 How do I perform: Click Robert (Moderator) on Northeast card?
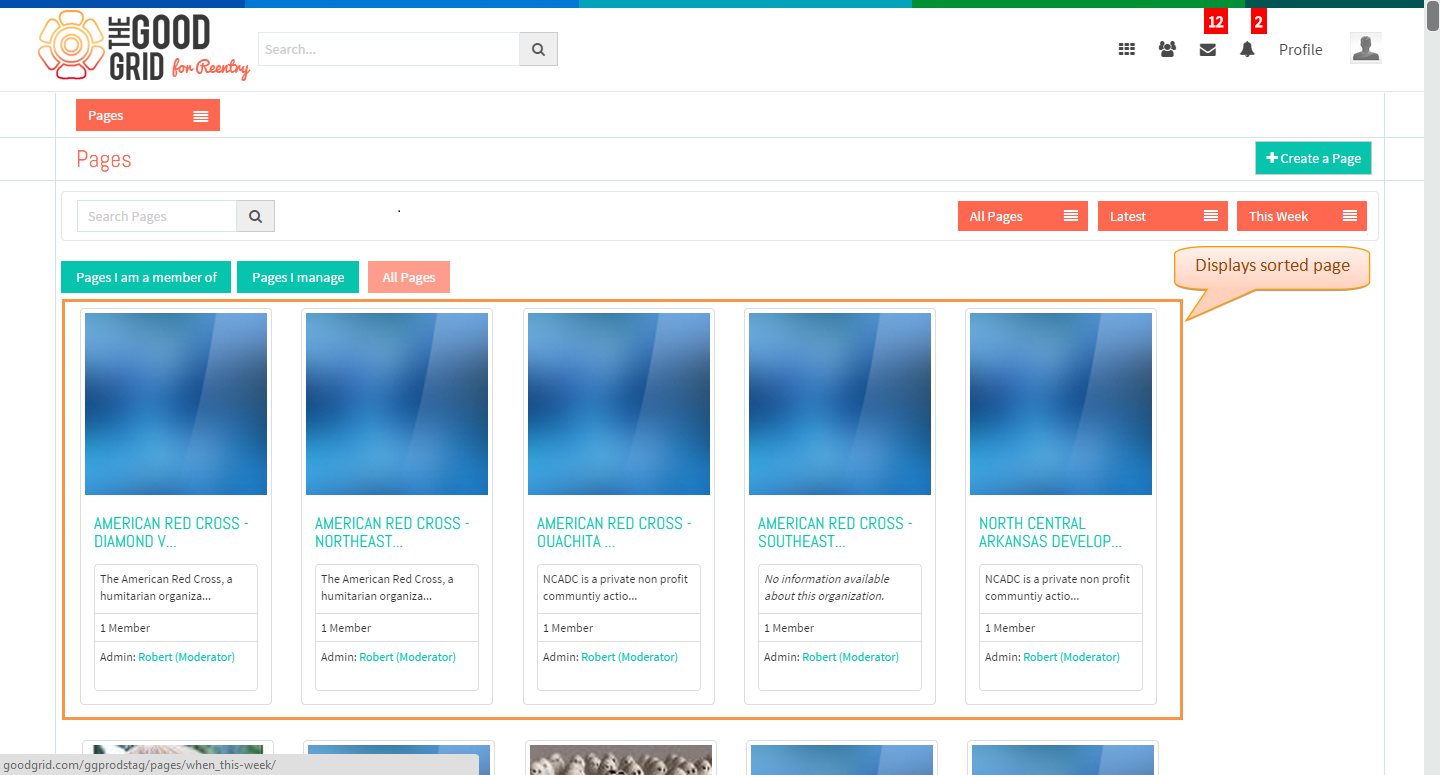(x=407, y=657)
